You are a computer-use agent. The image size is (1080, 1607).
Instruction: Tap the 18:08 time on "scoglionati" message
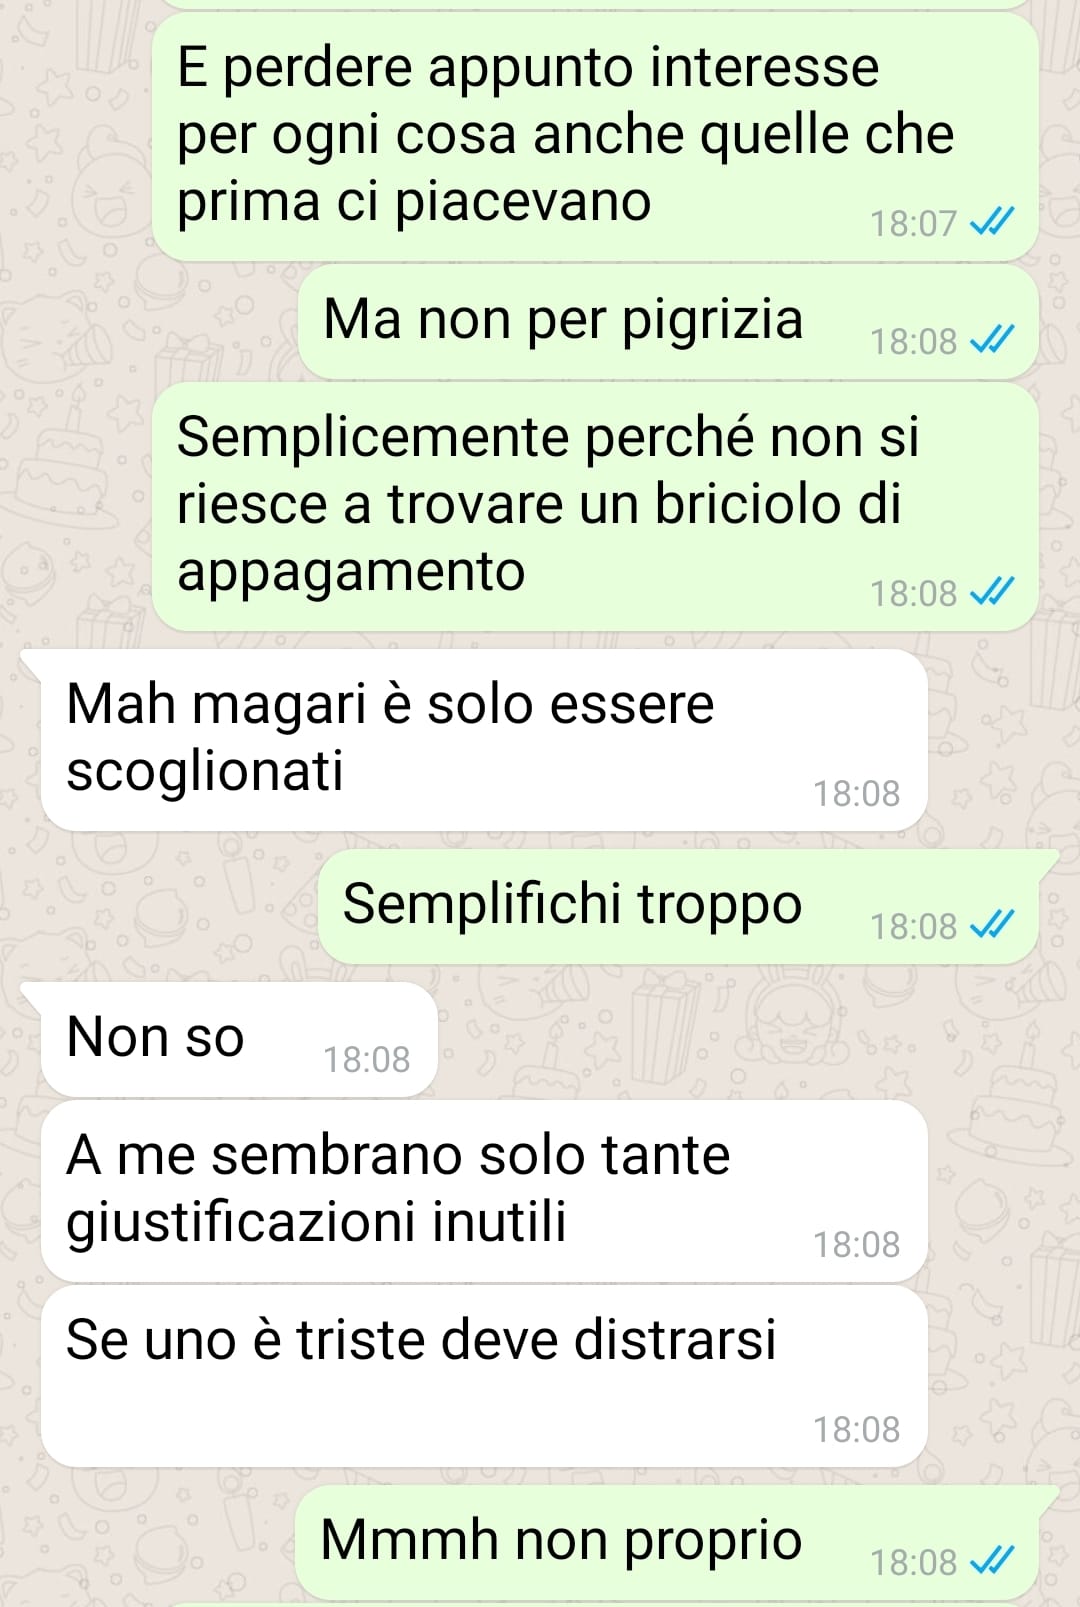coord(857,793)
